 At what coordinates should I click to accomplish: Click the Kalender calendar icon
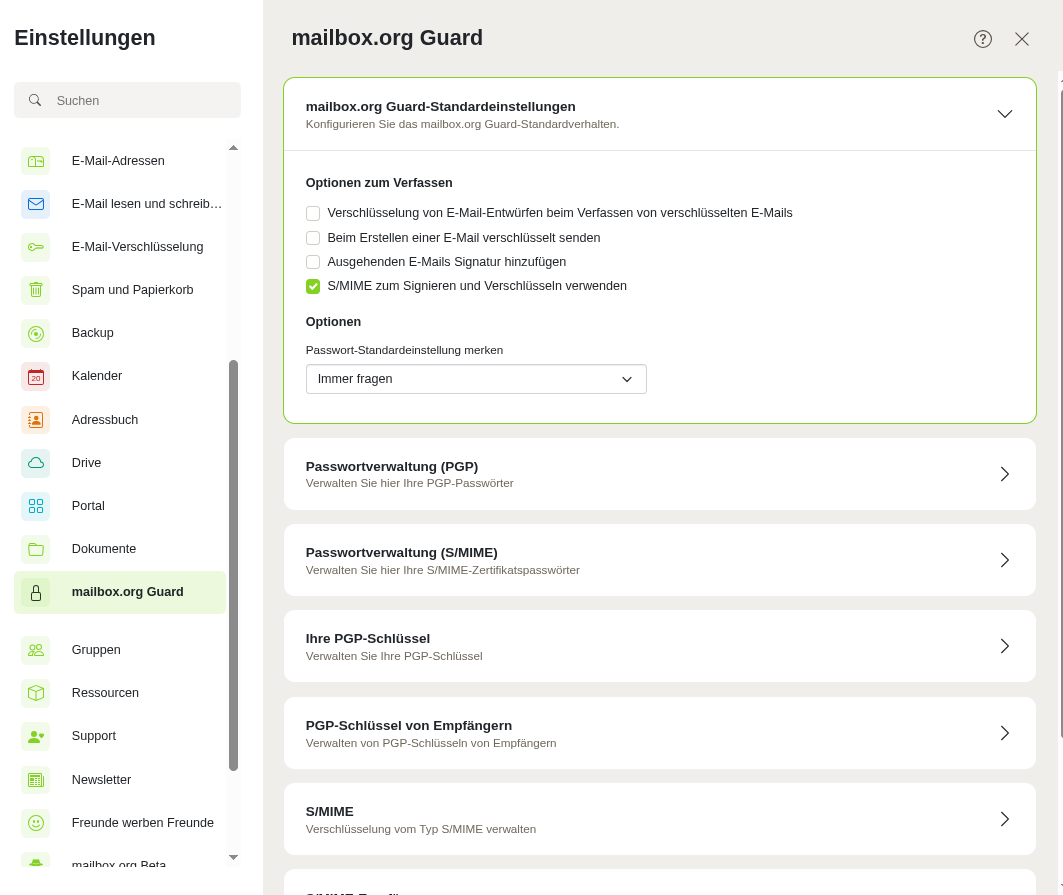pos(36,376)
